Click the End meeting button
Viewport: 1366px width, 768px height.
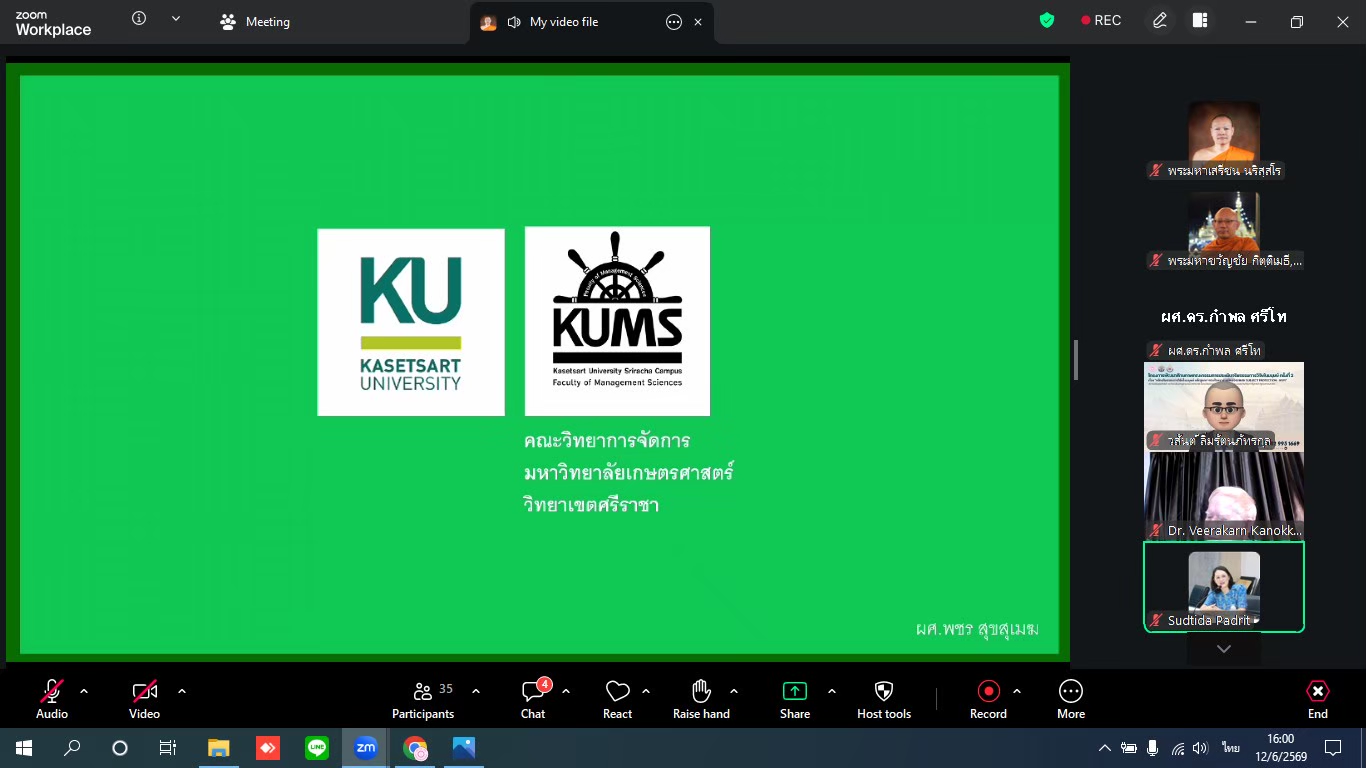pos(1318,699)
